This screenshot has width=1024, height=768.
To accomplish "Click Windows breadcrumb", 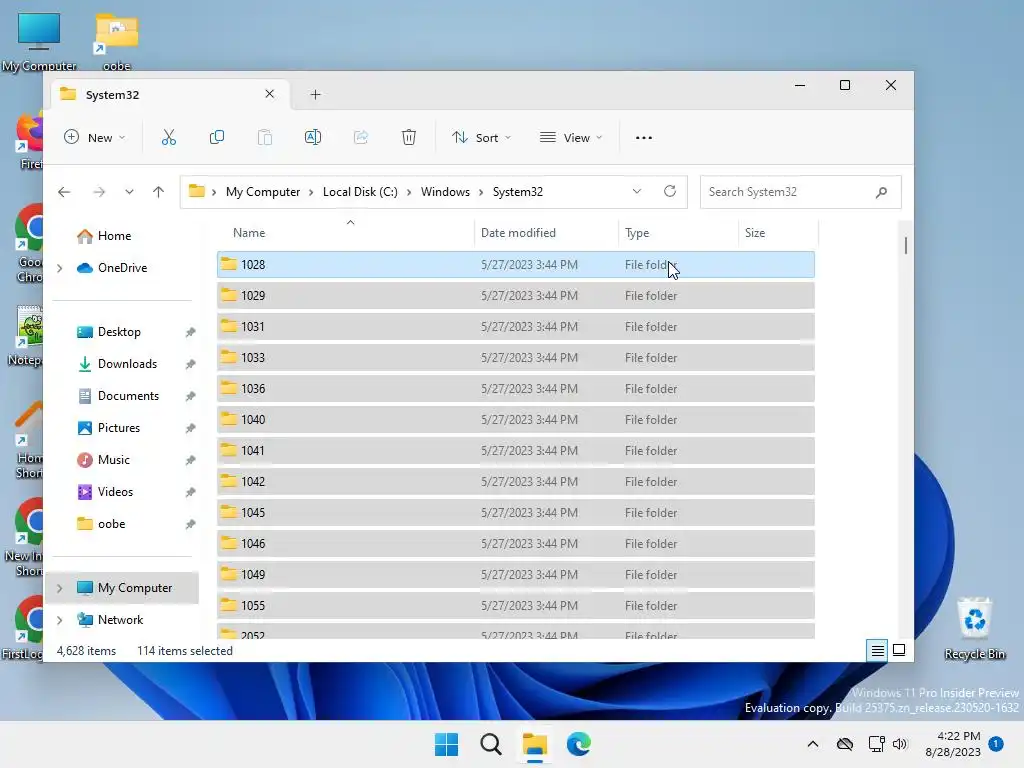I will 445,192.
